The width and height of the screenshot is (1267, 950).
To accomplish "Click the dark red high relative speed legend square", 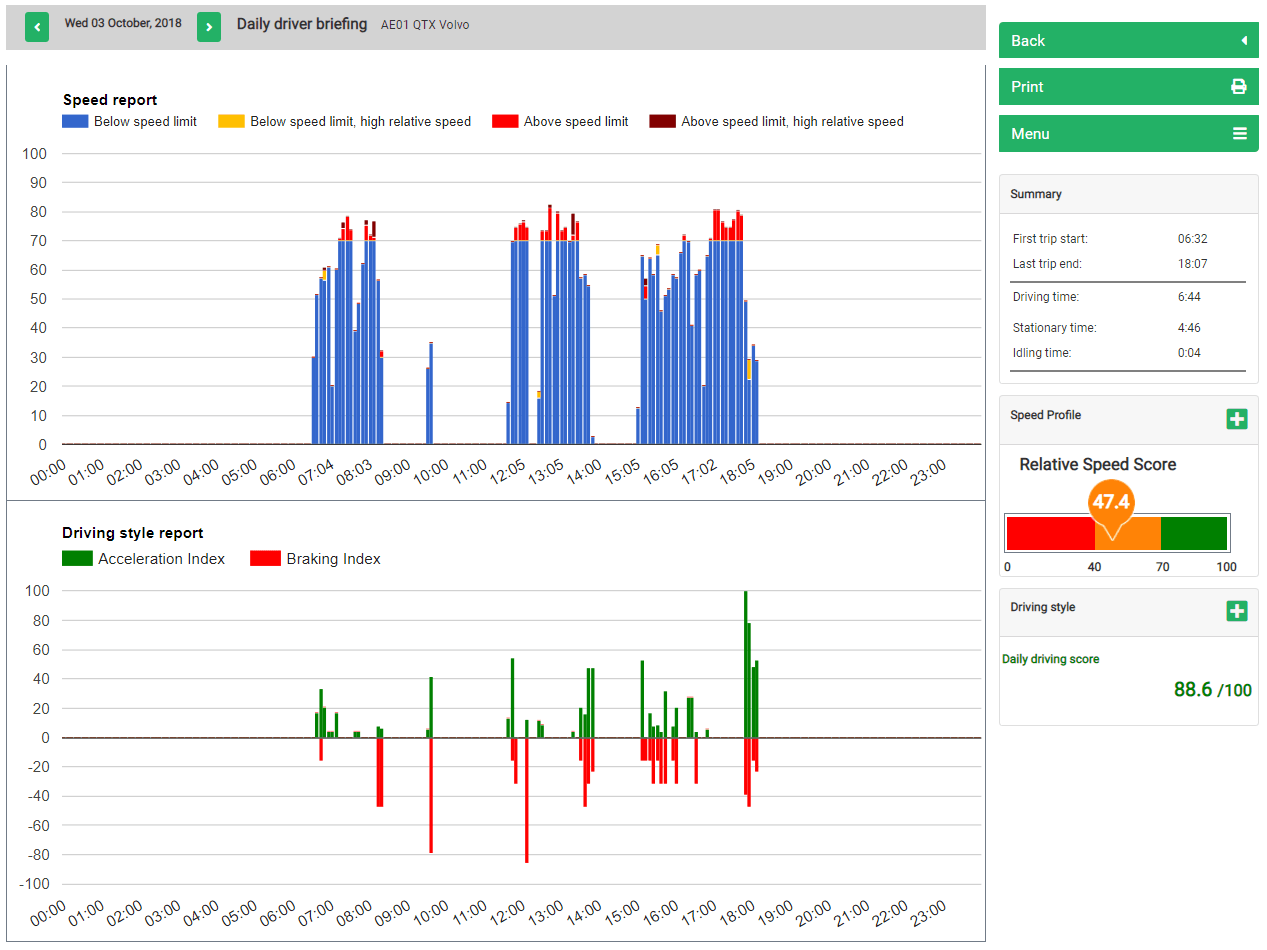I will point(662,121).
